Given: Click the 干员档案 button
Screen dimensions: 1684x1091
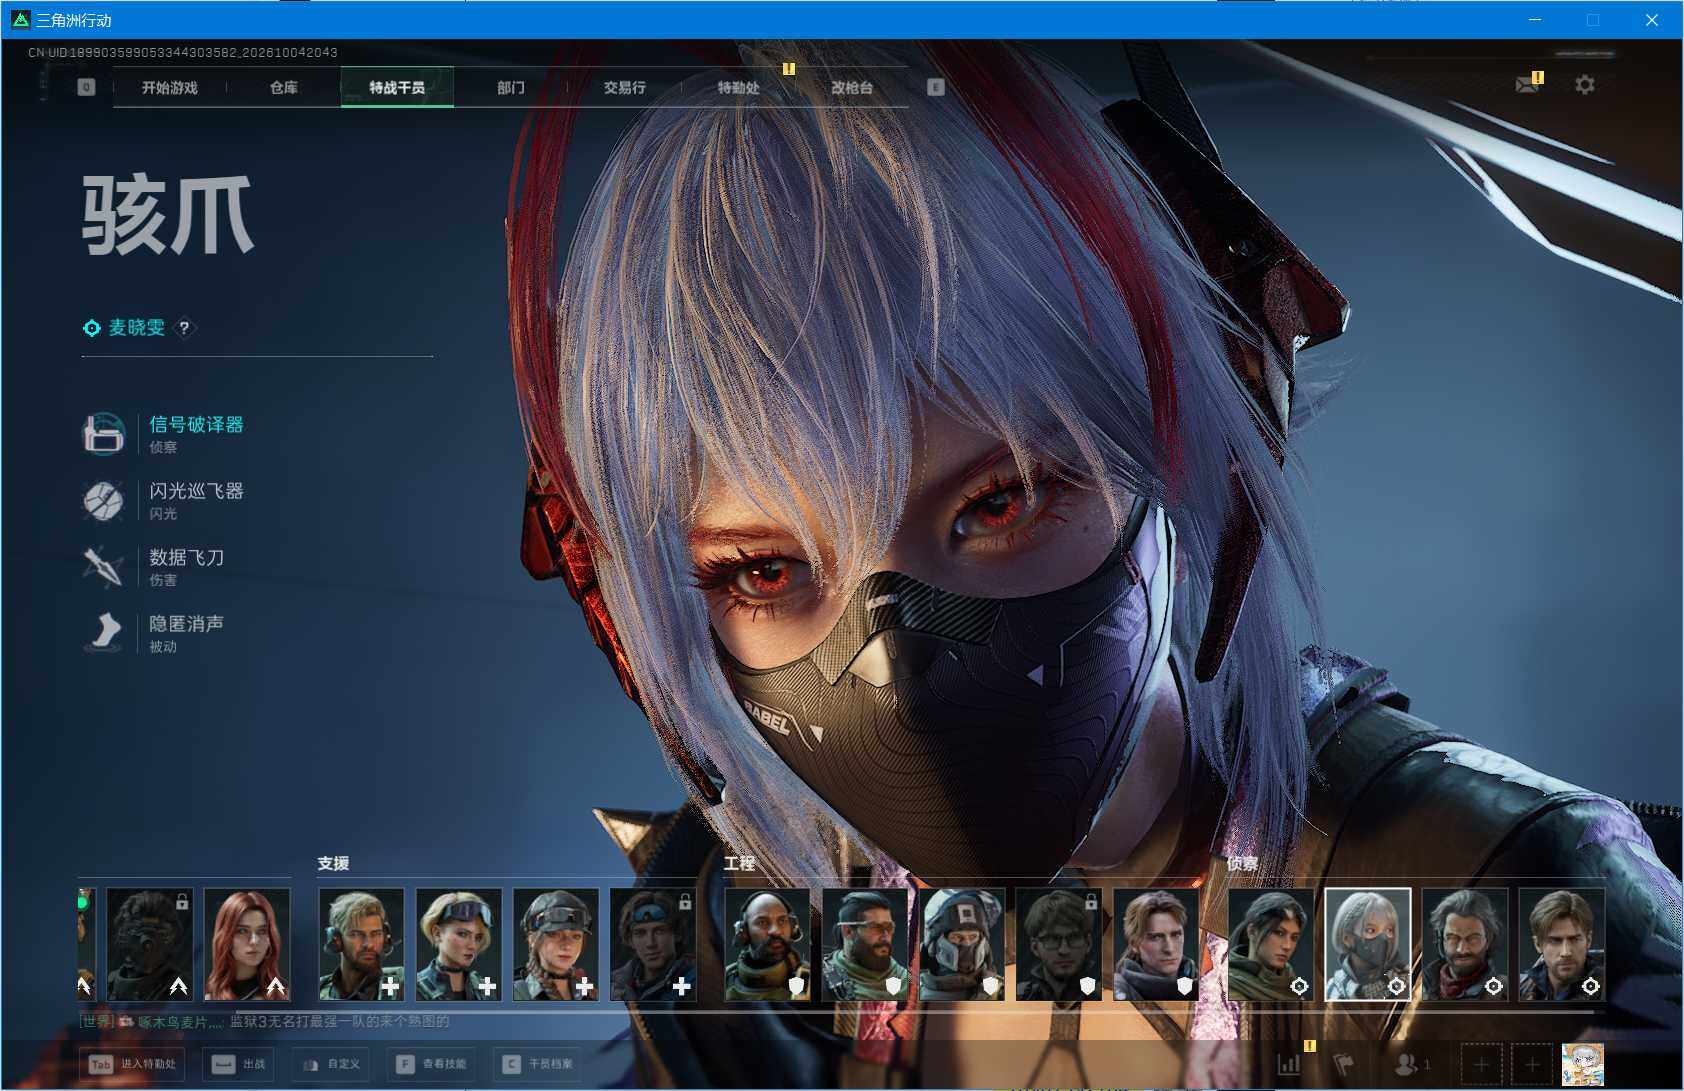Looking at the screenshot, I should pos(537,1064).
